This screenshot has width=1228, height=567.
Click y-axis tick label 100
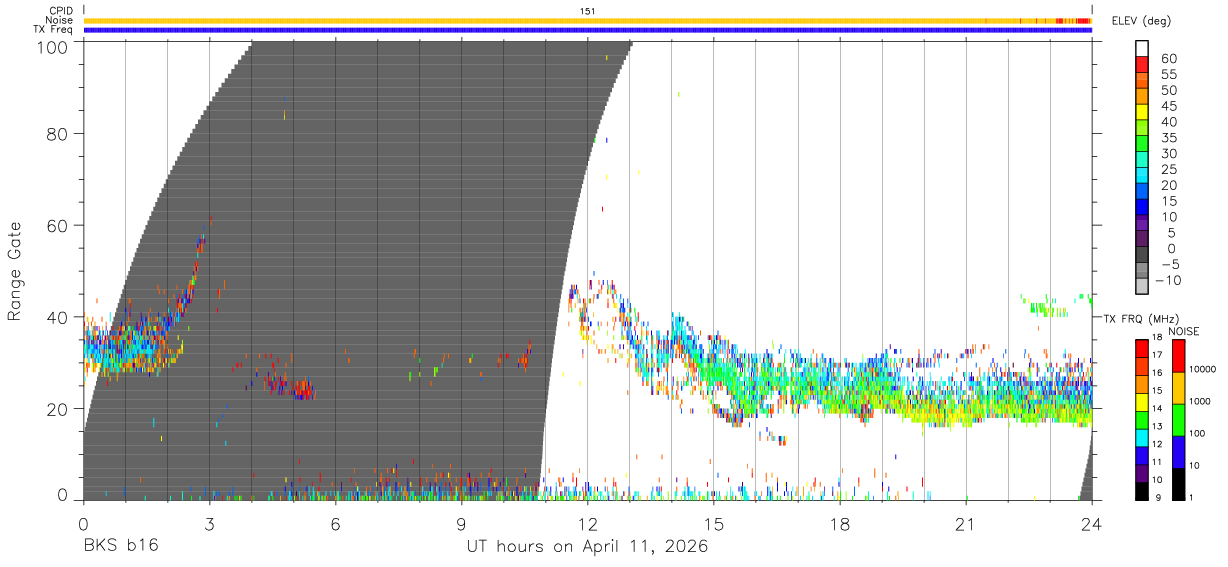click(x=54, y=45)
